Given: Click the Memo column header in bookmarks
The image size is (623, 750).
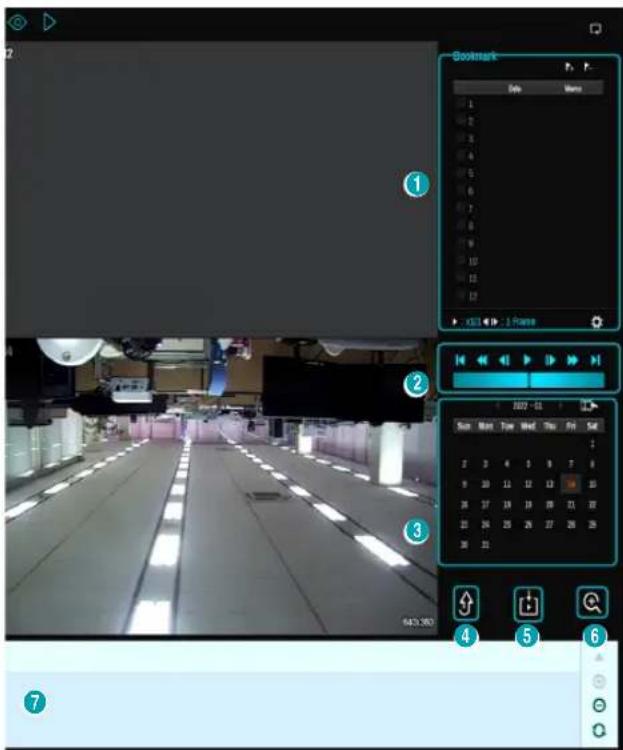Looking at the screenshot, I should (573, 88).
